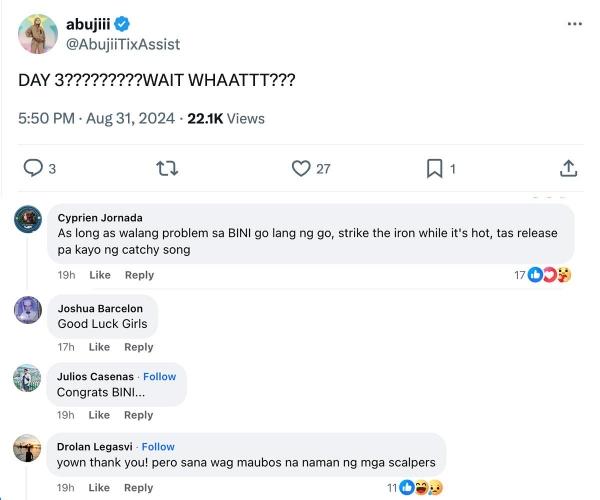Like Drolan Legasvi's comment
Screen dimensions: 600x500
100,488
